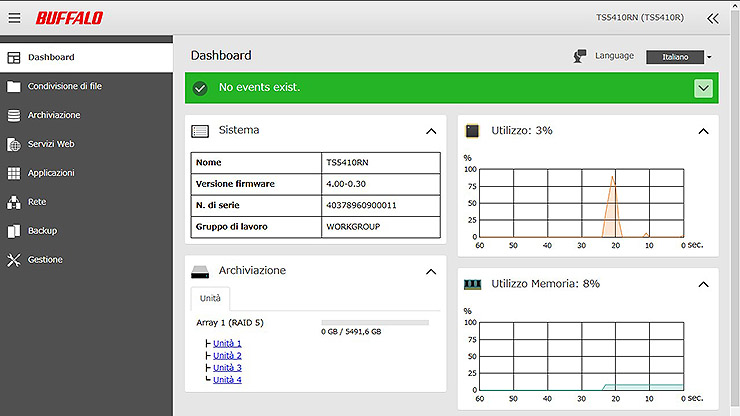Open the Unità 1 link
740x416 pixels.
tap(227, 344)
